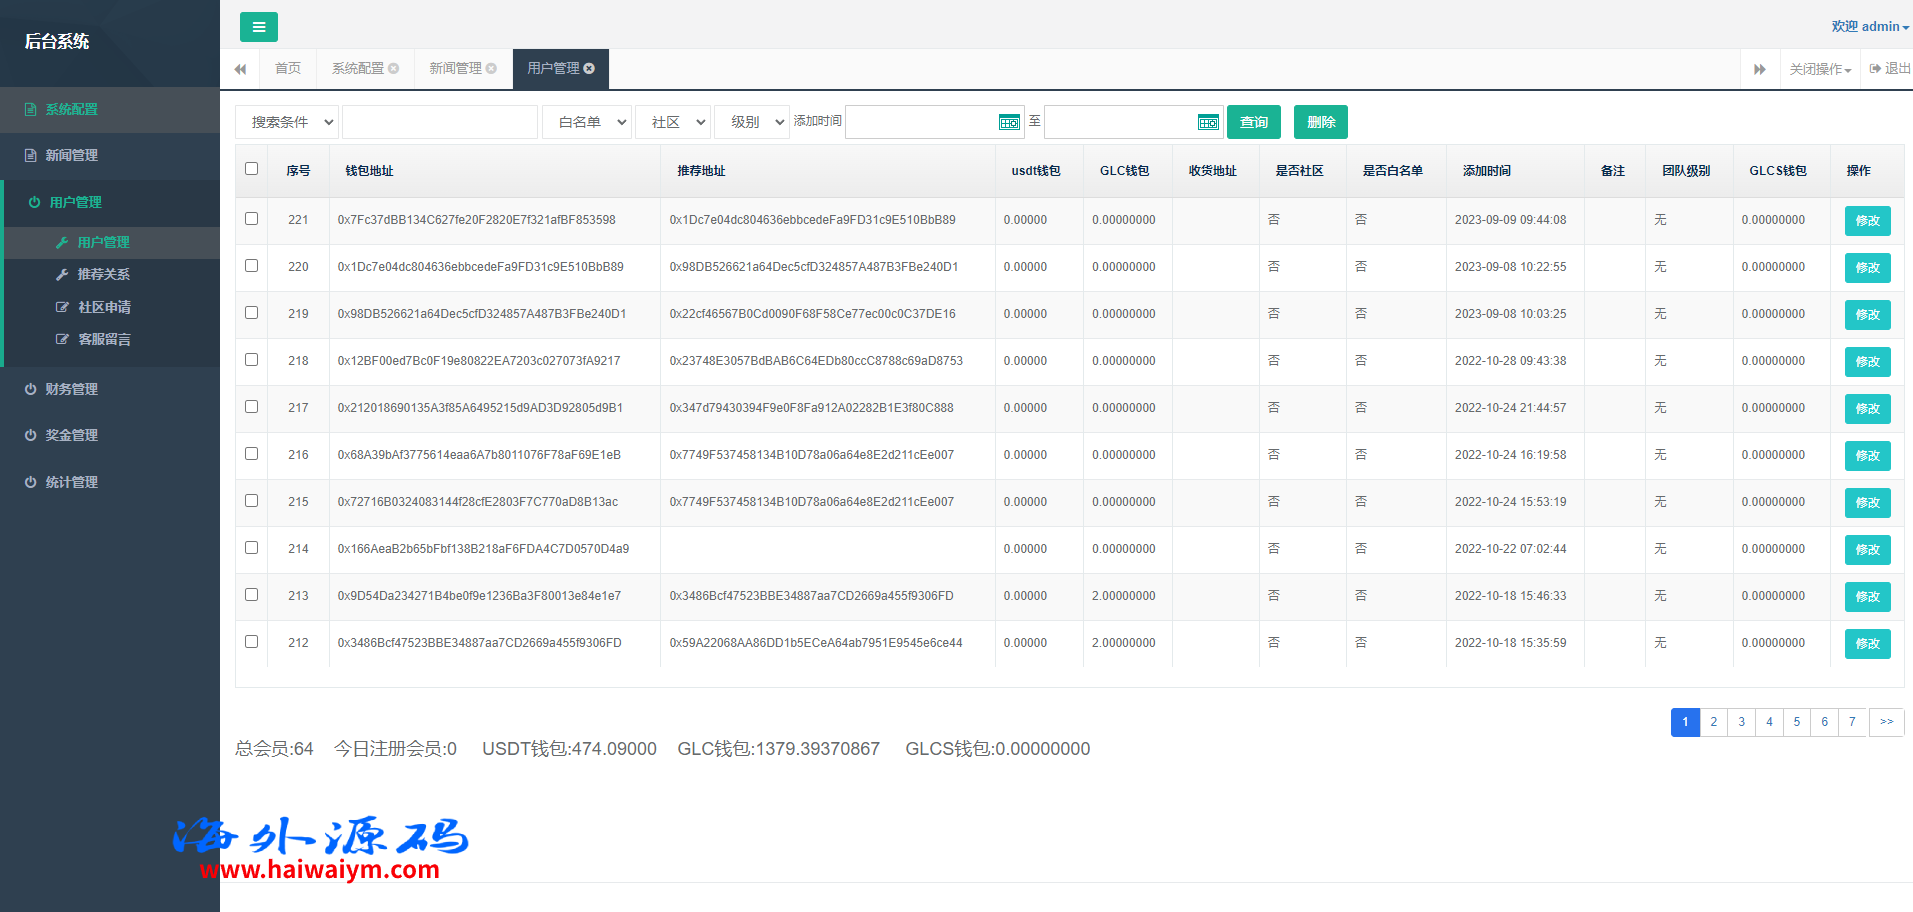Open the 级别 dropdown selector
Viewport: 1913px width, 912px height.
pos(752,122)
